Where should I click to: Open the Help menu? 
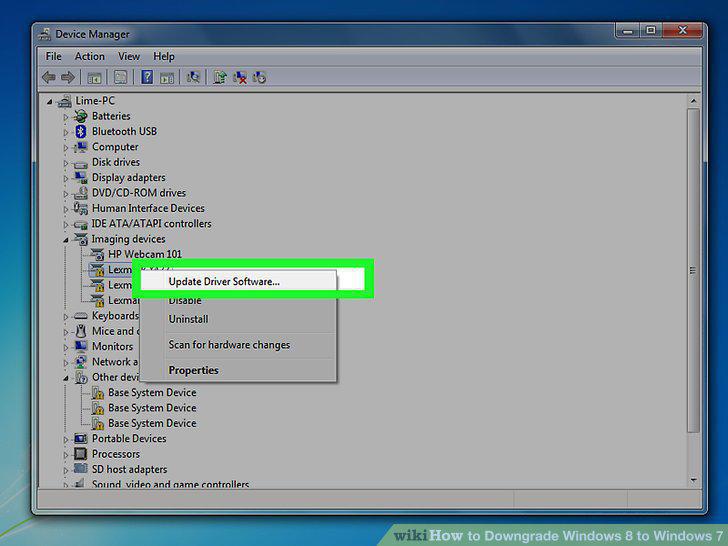click(163, 56)
